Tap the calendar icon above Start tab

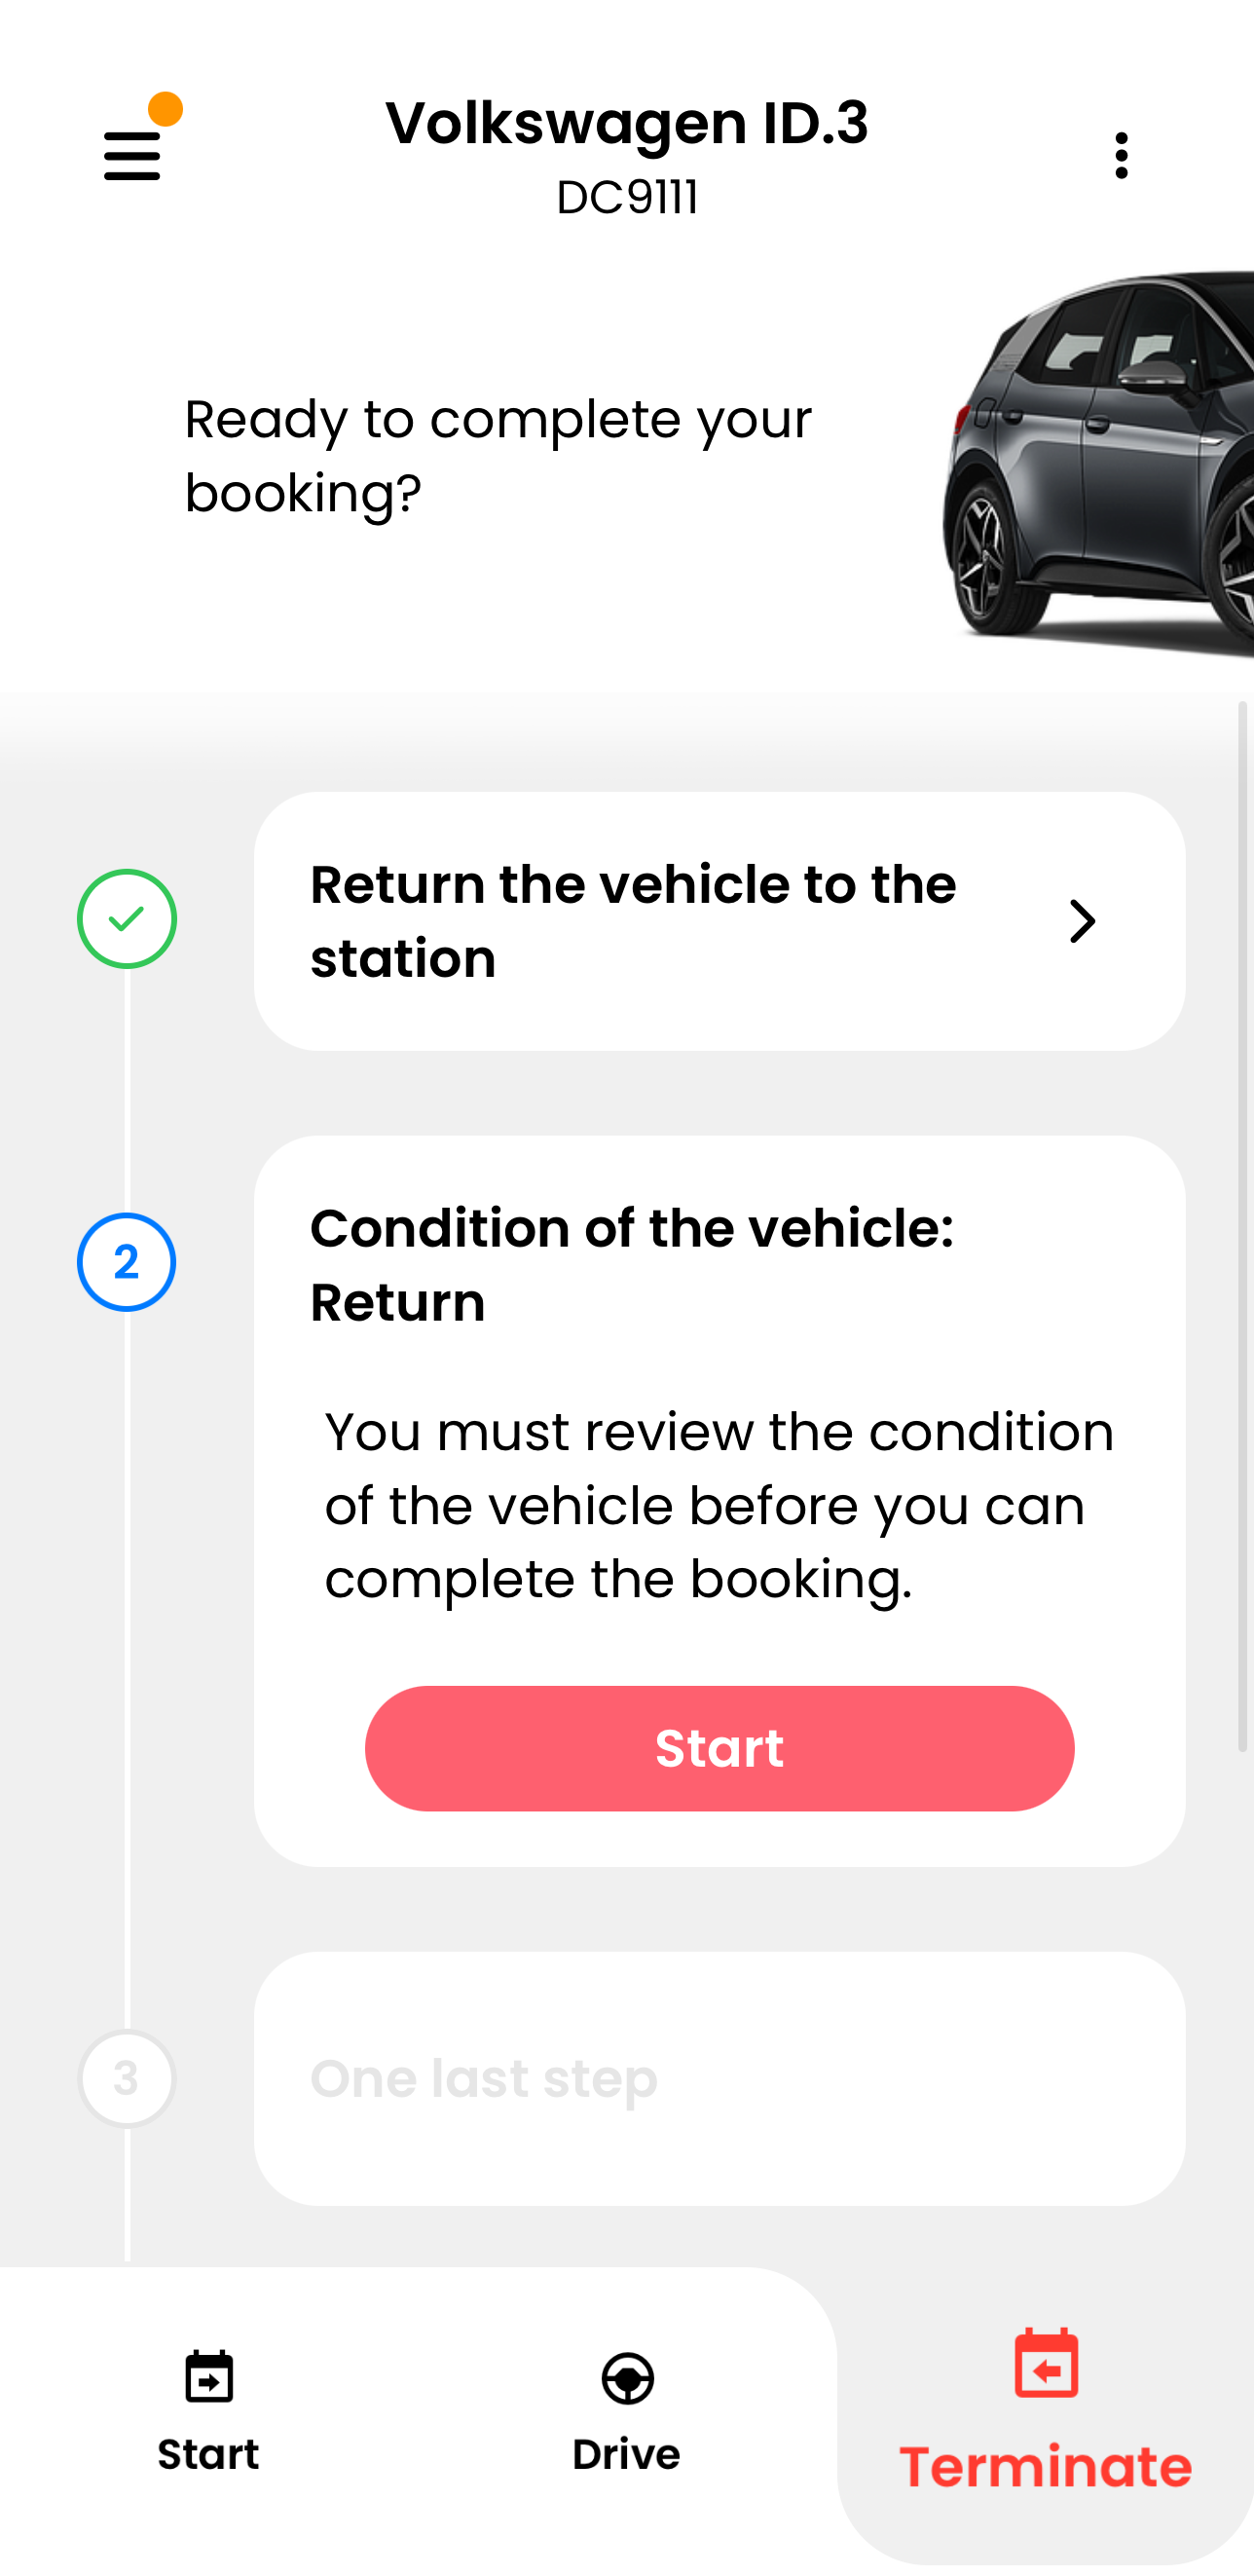coord(209,2376)
